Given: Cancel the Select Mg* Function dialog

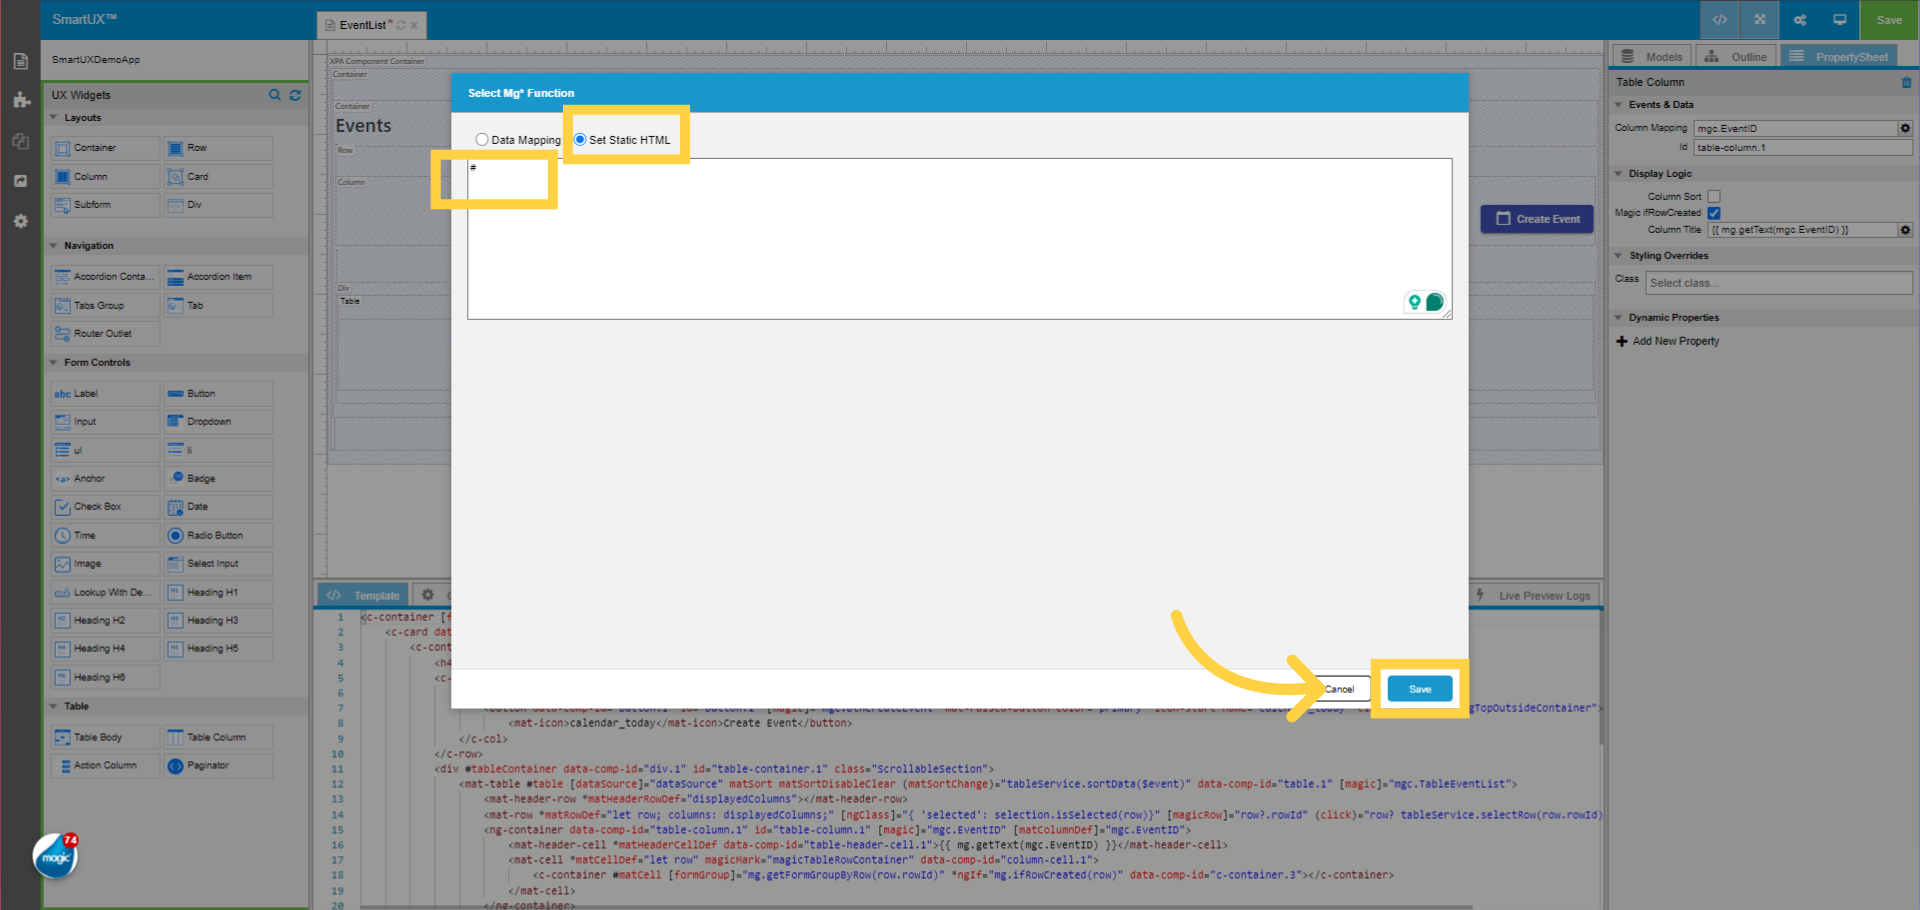Looking at the screenshot, I should coord(1341,688).
